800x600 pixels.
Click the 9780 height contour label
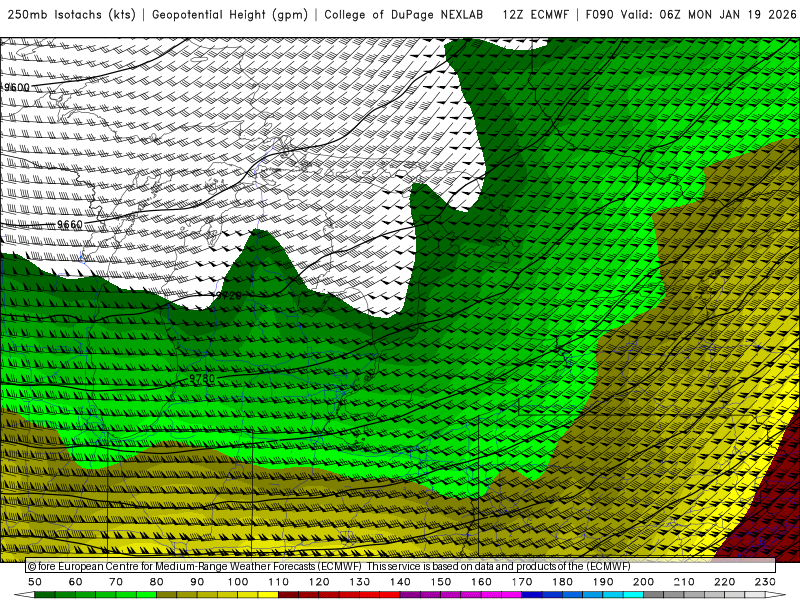coord(202,379)
